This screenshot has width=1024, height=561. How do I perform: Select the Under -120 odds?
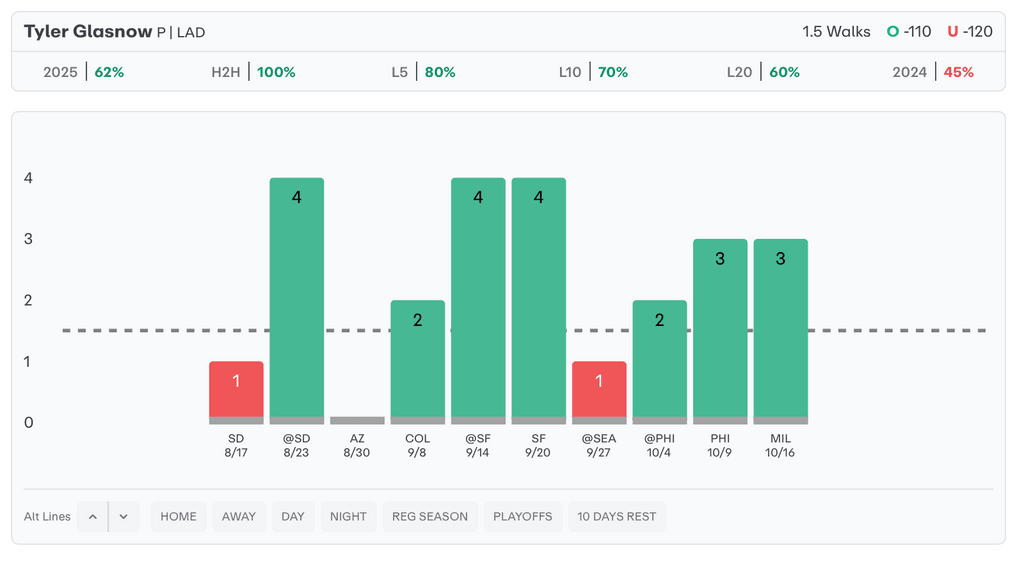click(x=970, y=32)
